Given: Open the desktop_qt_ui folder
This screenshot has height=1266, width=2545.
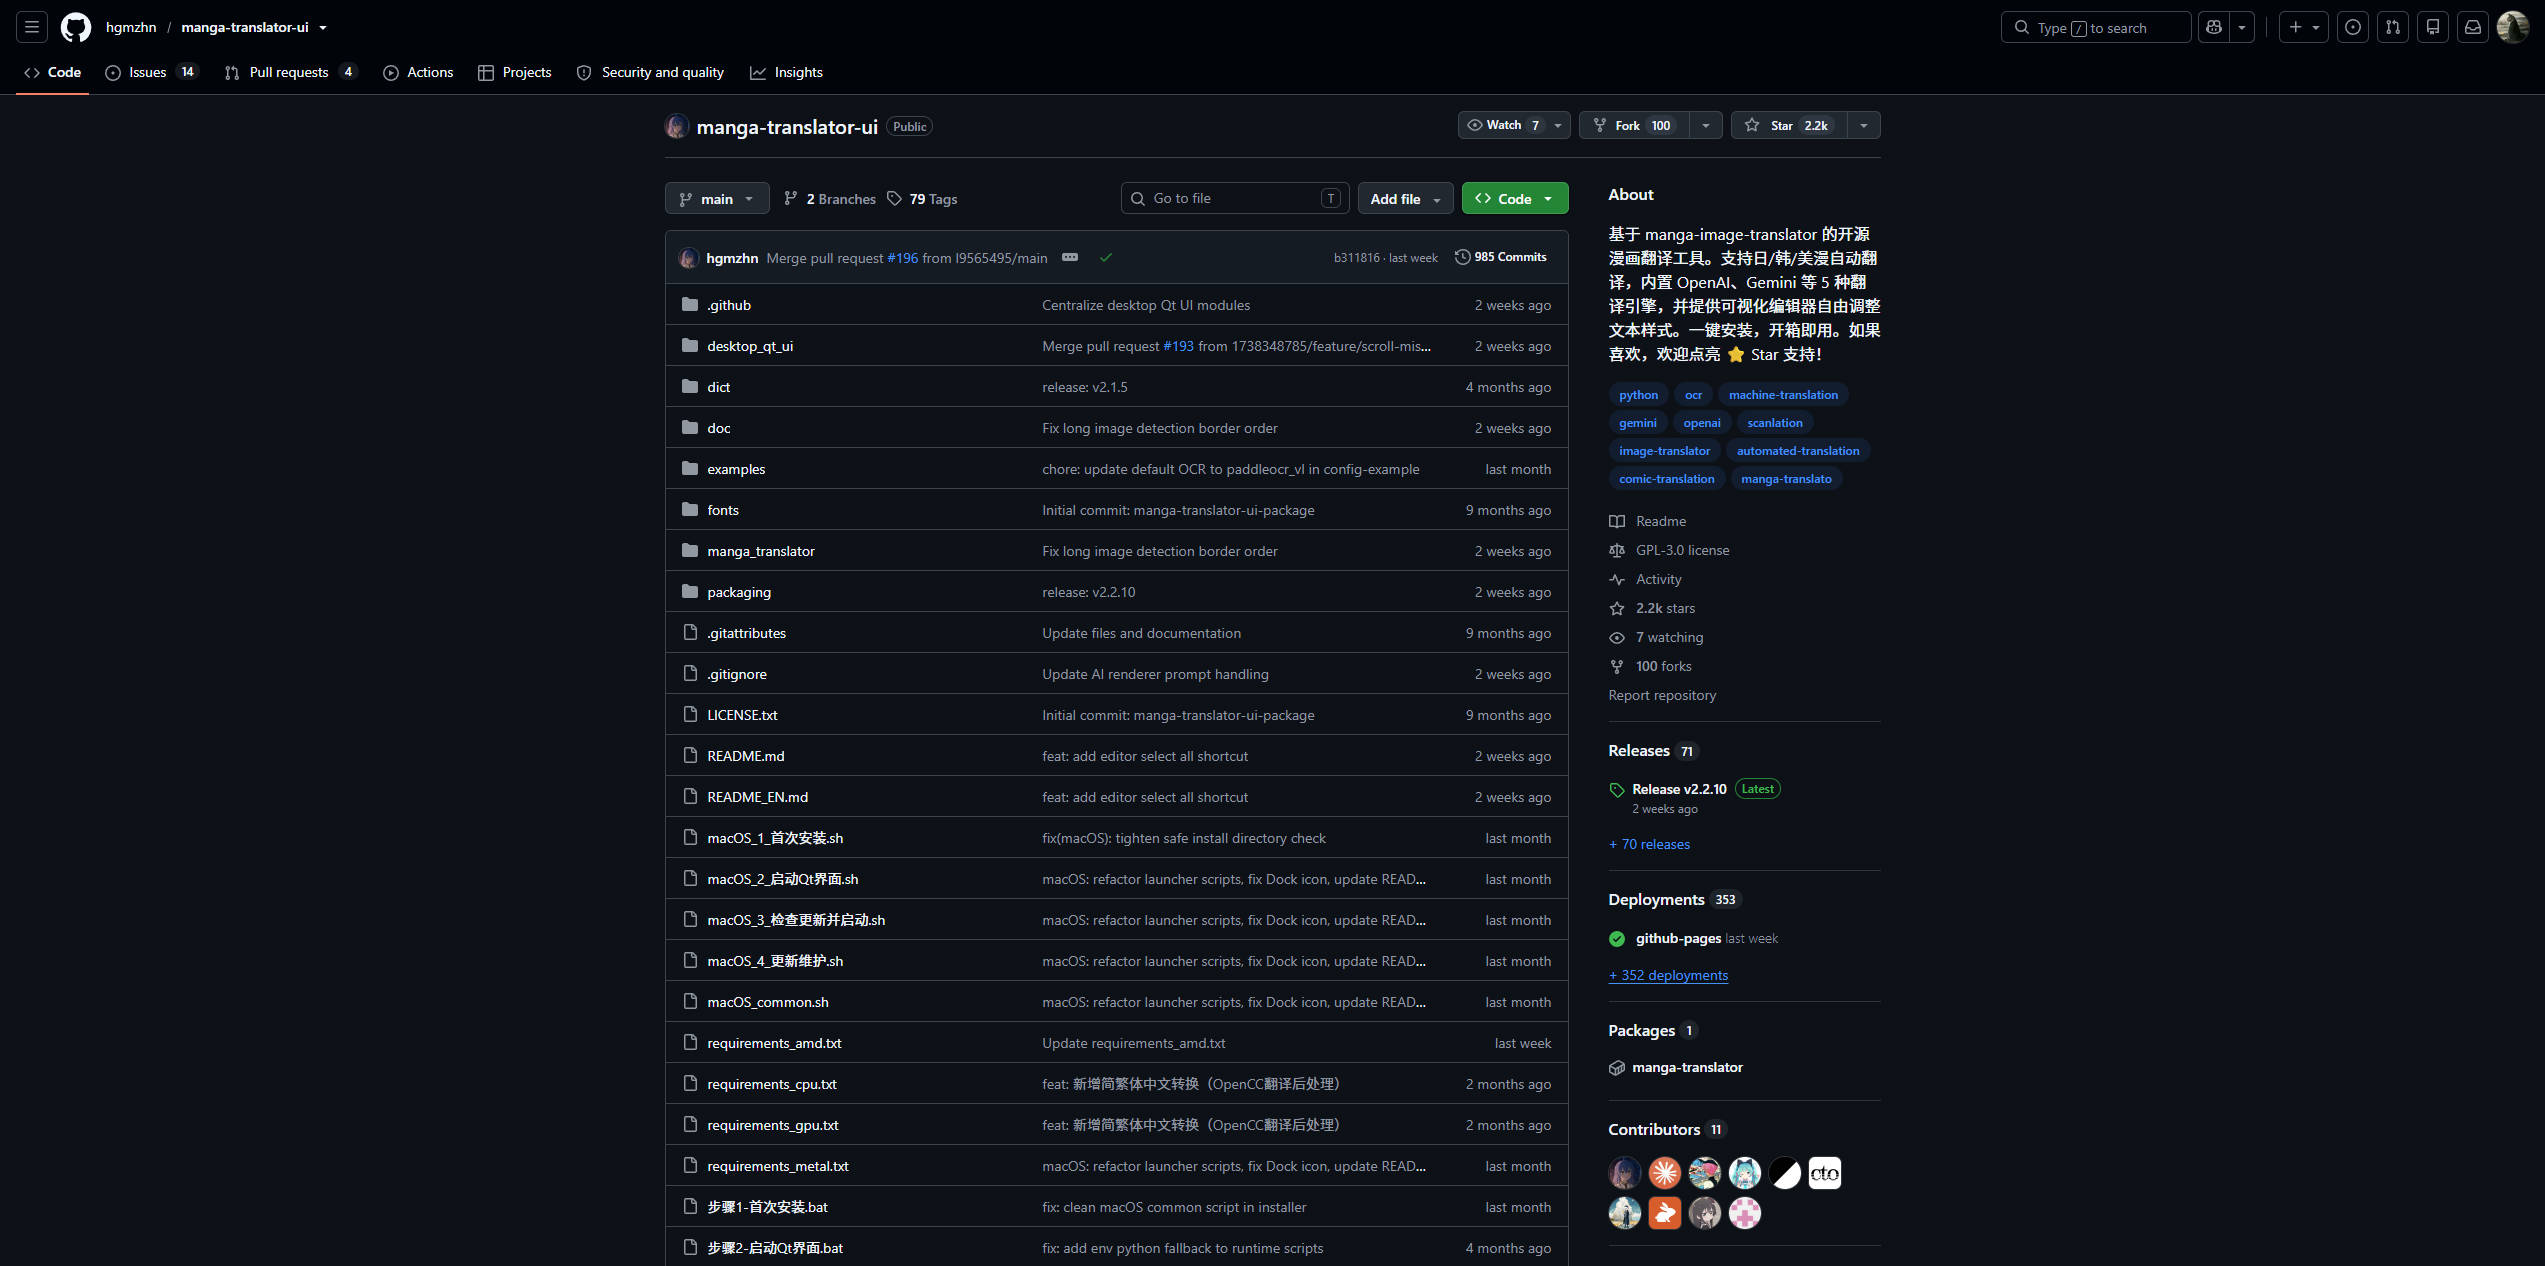Looking at the screenshot, I should [x=750, y=346].
